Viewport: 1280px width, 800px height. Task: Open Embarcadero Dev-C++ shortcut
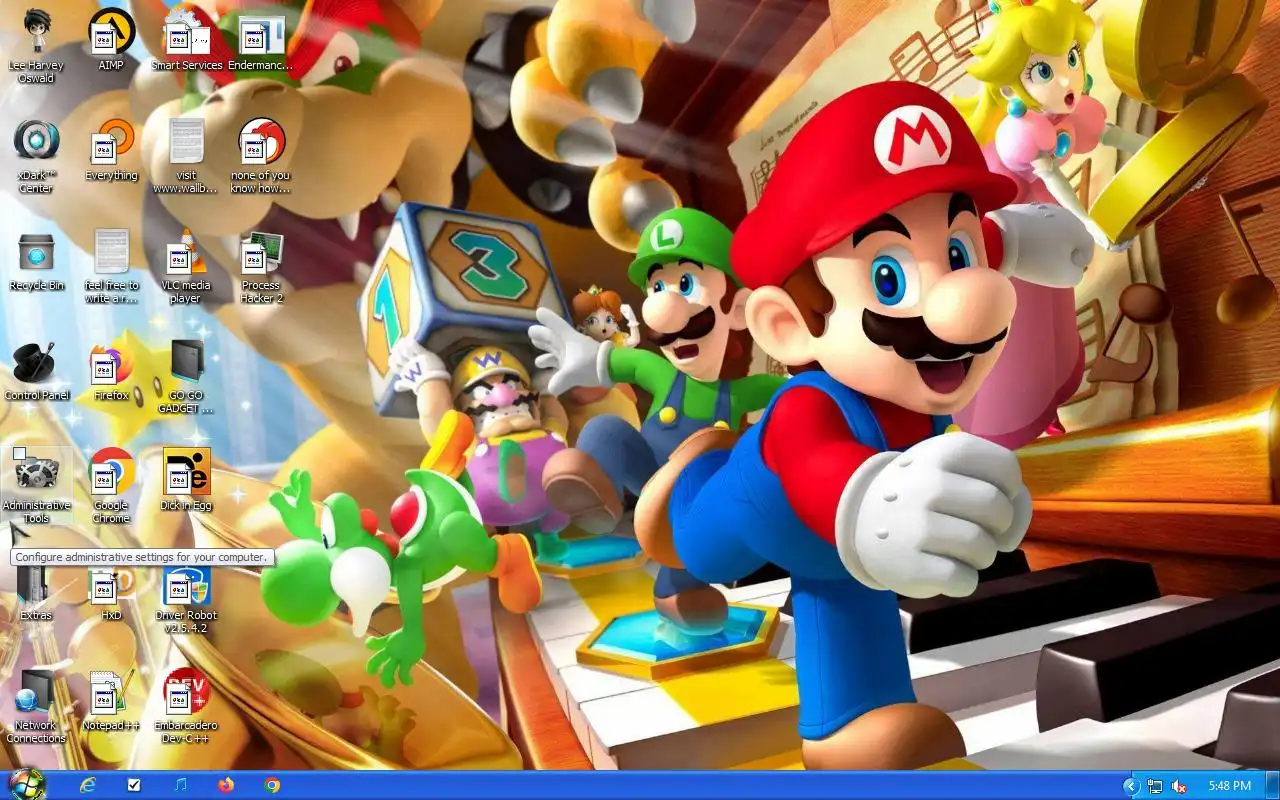[186, 705]
